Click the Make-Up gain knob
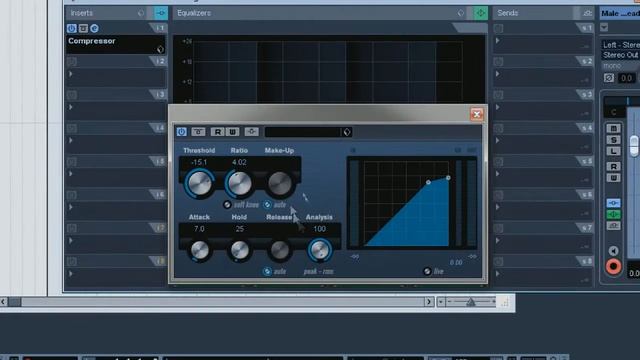Image resolution: width=640 pixels, height=360 pixels. coord(280,183)
